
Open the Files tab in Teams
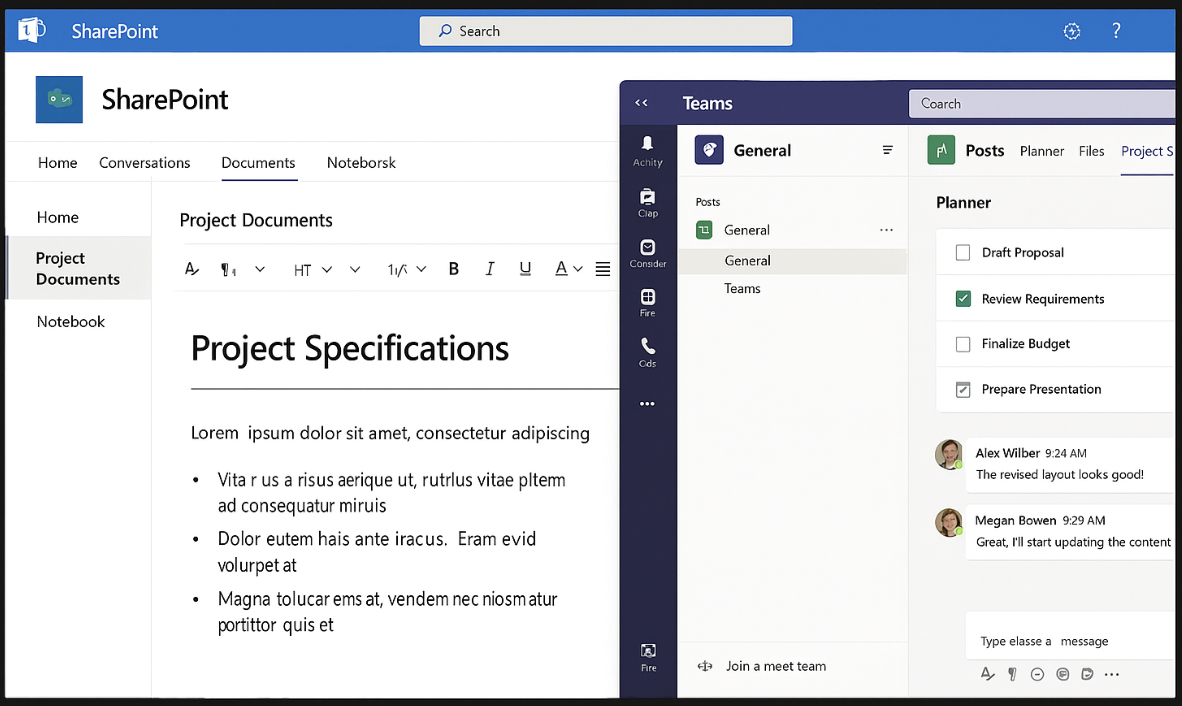1091,151
